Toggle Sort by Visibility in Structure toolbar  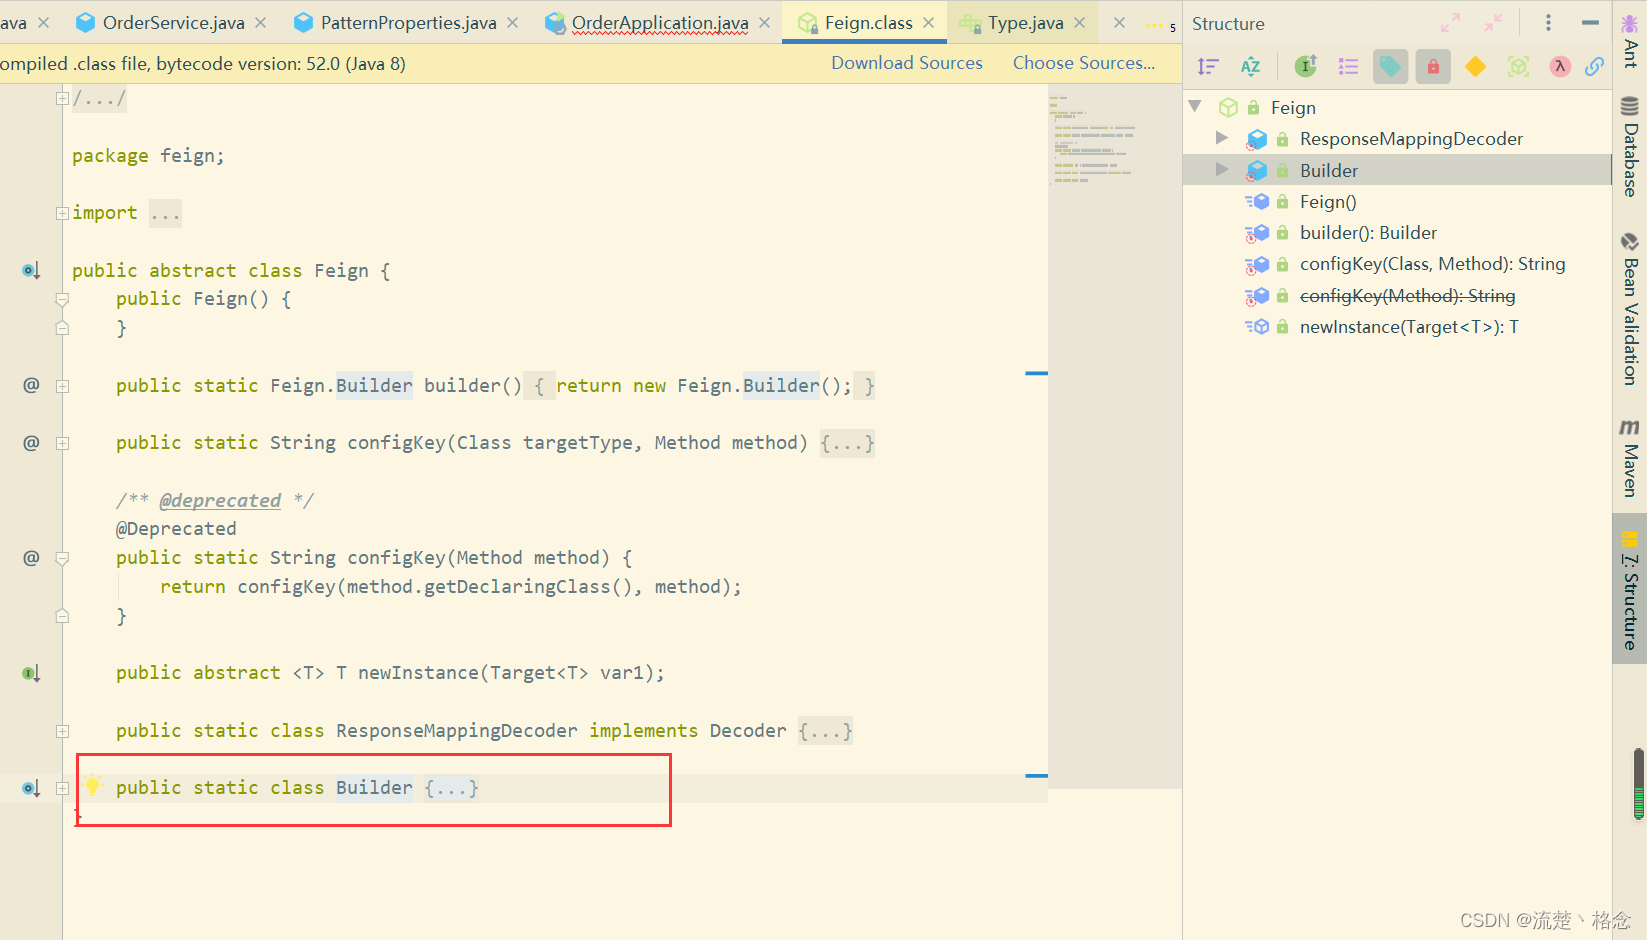(1208, 67)
